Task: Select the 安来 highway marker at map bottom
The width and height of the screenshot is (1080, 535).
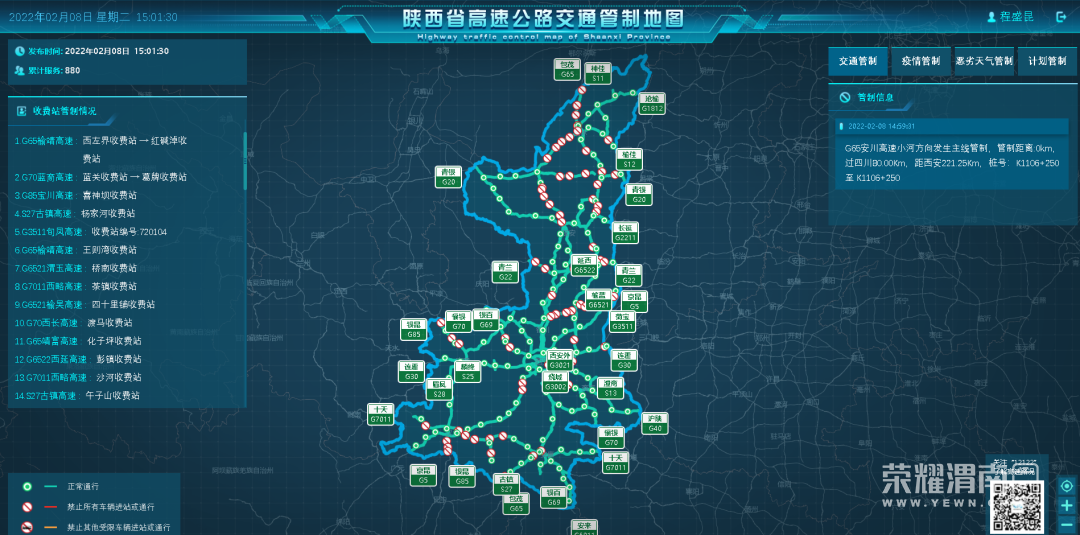Action: 585,528
